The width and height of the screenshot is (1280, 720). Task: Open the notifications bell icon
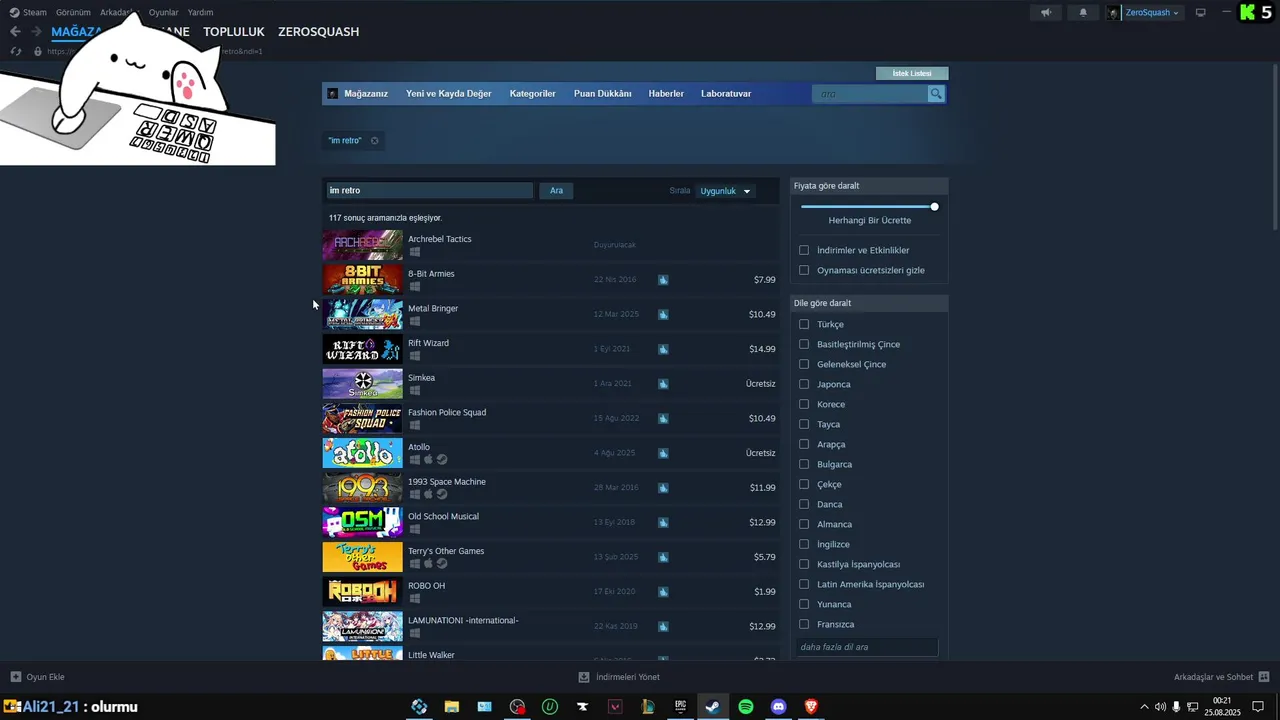pos(1083,13)
